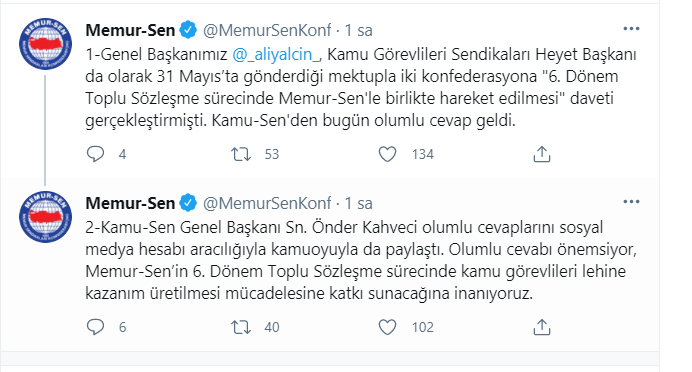Click Memur-Sen avatar on first tweet
Screen dimensions: 692x372
point(45,44)
